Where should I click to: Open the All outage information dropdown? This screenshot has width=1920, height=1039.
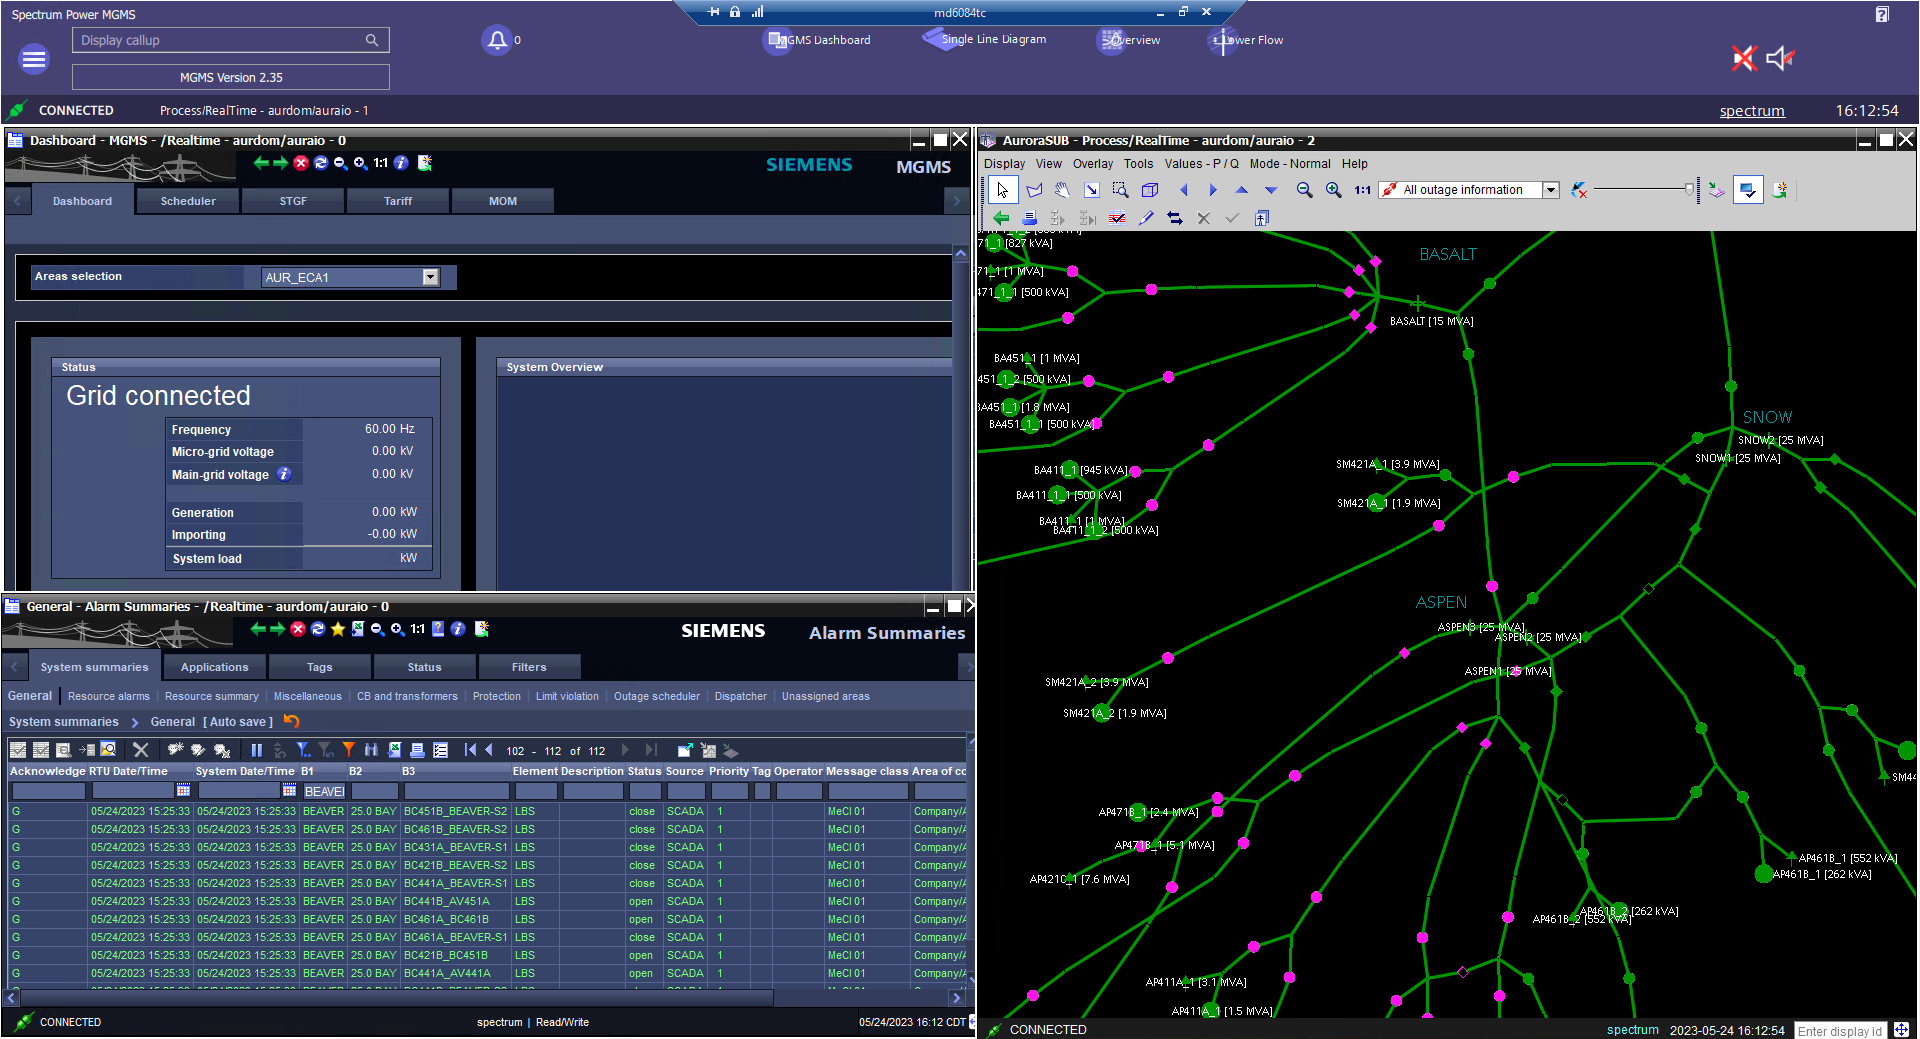(x=1551, y=190)
